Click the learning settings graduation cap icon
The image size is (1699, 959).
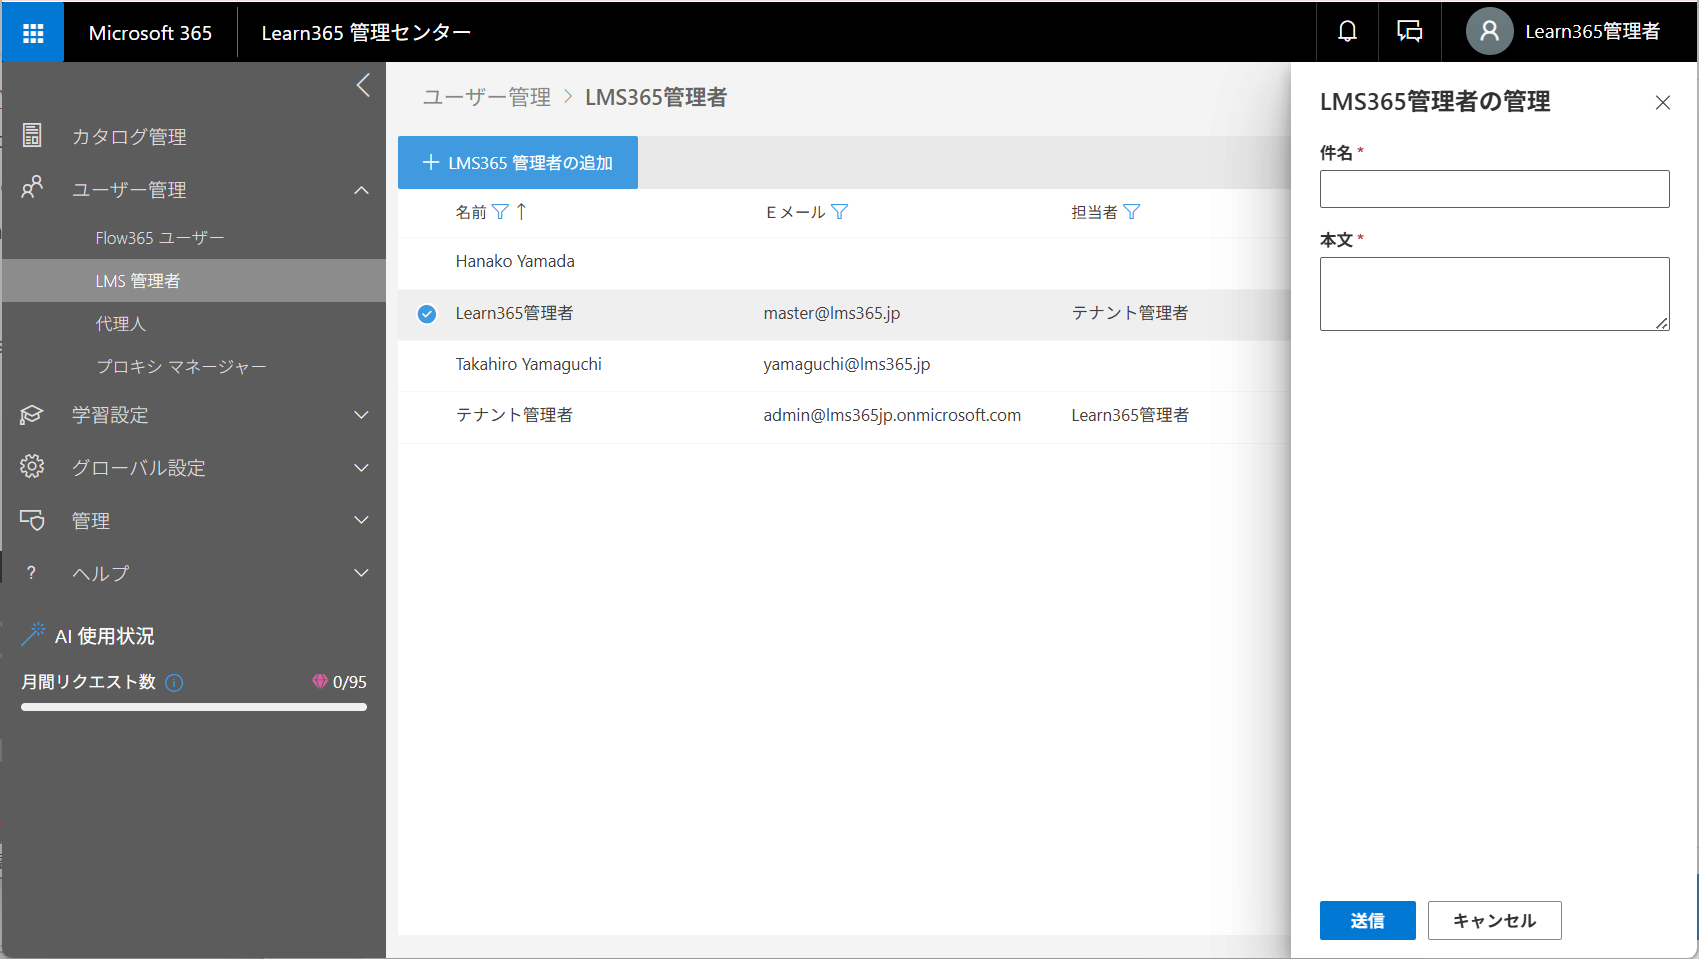pos(32,414)
